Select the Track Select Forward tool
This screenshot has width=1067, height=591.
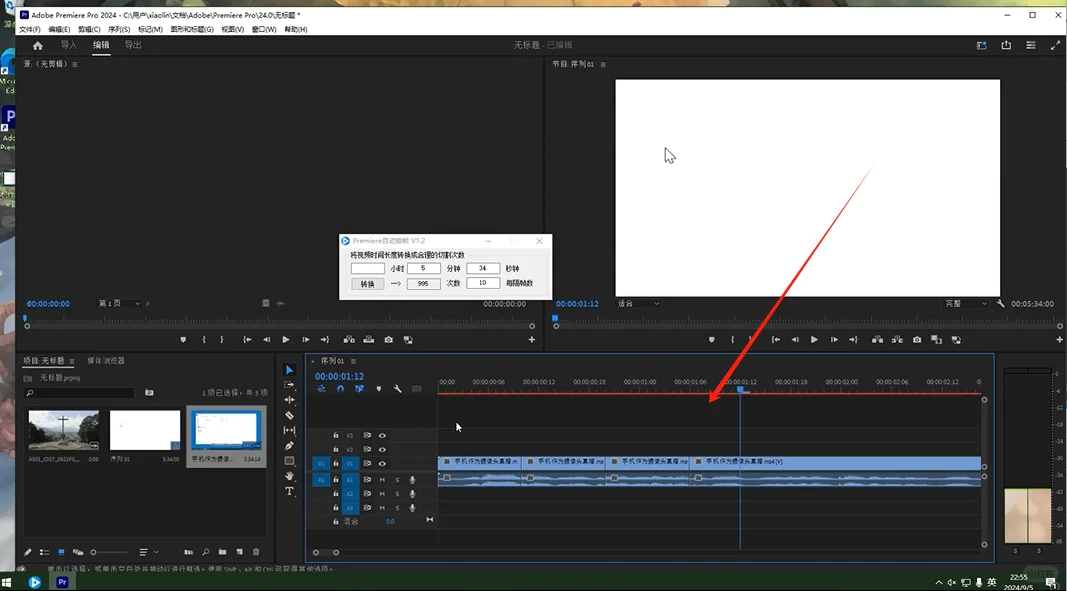point(289,385)
